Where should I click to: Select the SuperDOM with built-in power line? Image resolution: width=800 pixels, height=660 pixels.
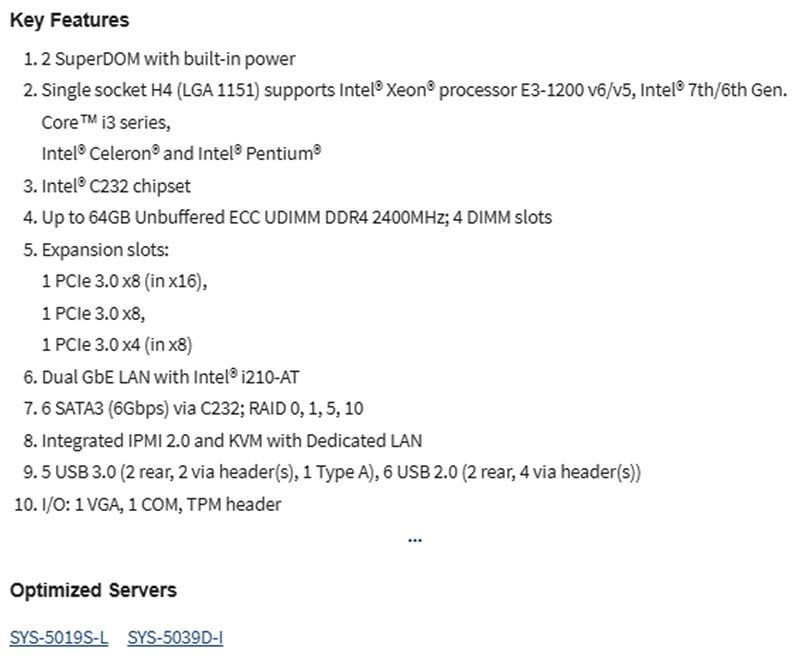click(x=168, y=59)
